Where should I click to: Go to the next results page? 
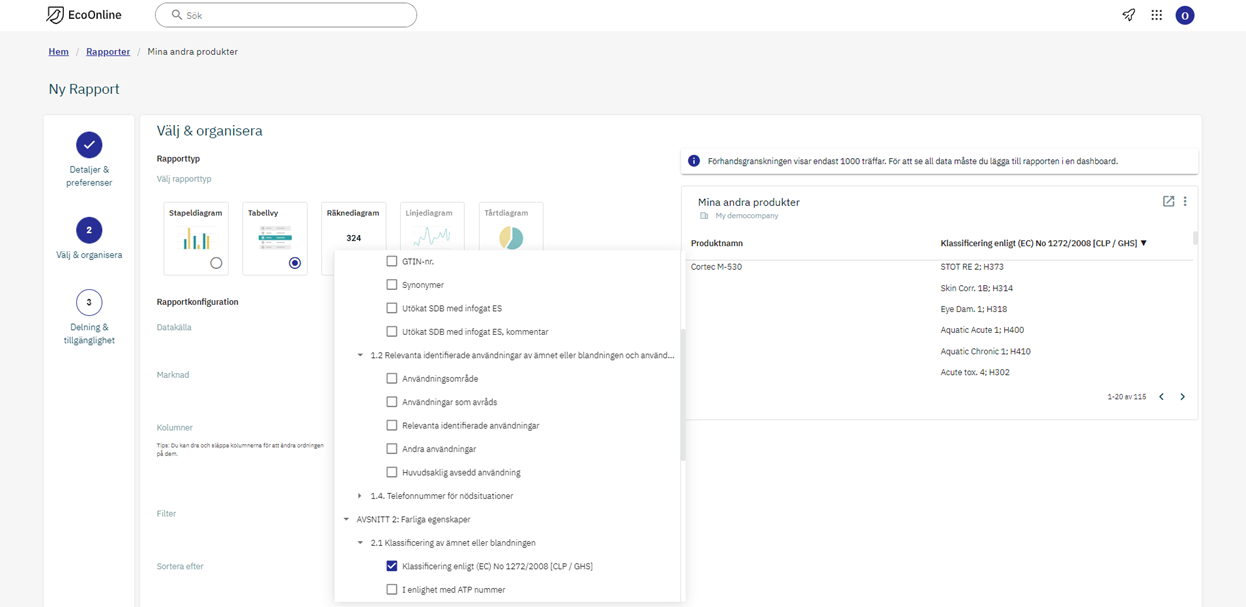point(1182,397)
